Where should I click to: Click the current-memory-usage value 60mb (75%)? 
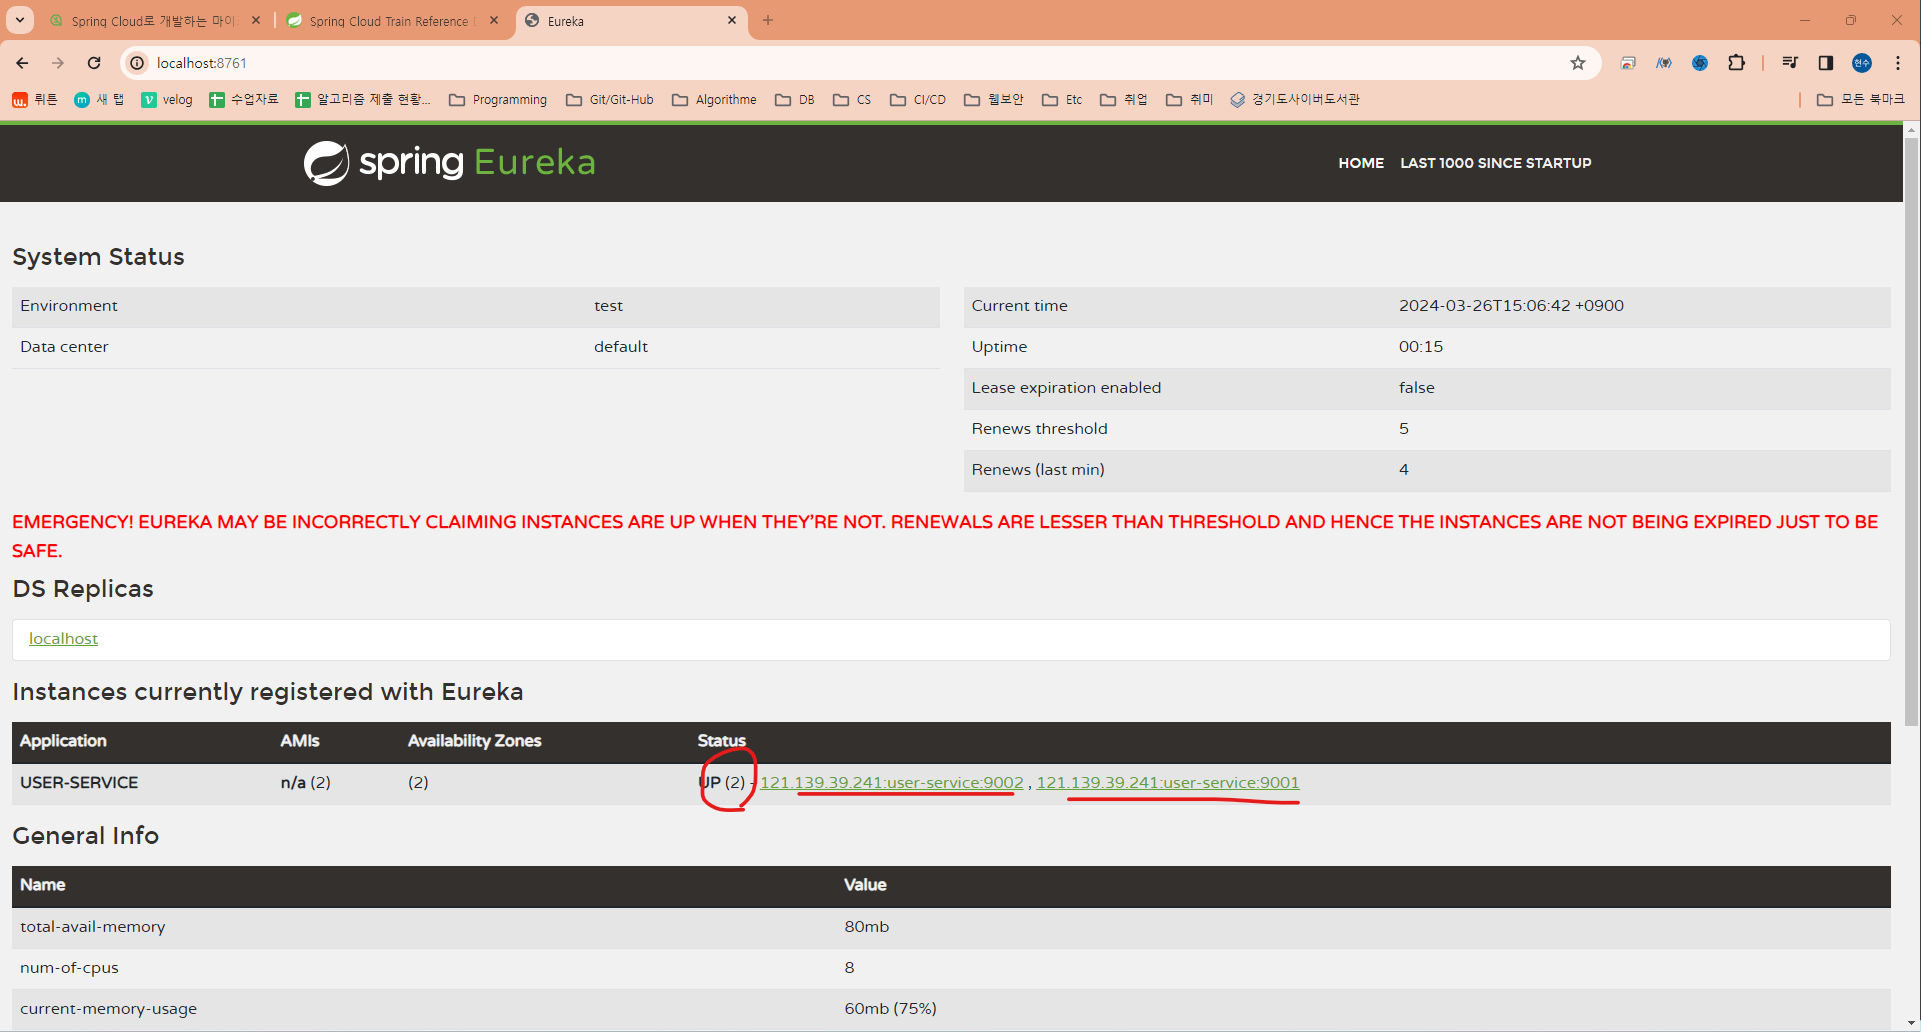click(x=890, y=1009)
